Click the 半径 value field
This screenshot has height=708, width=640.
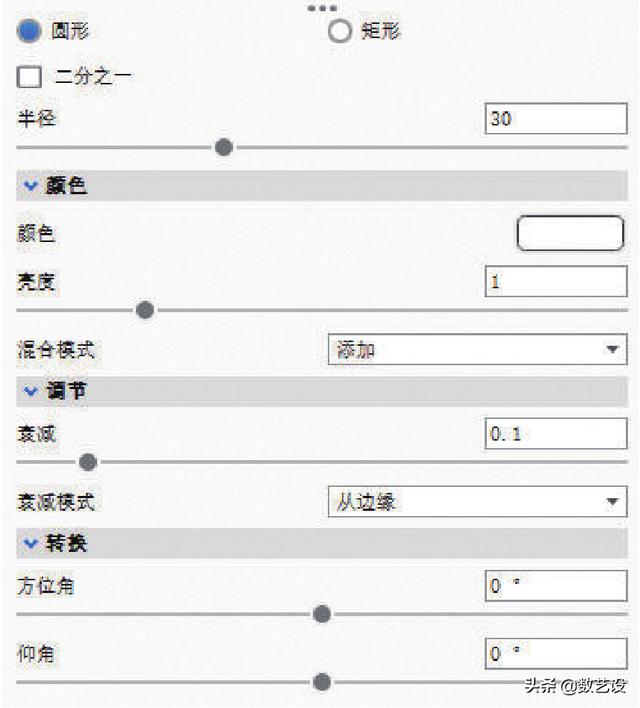556,119
